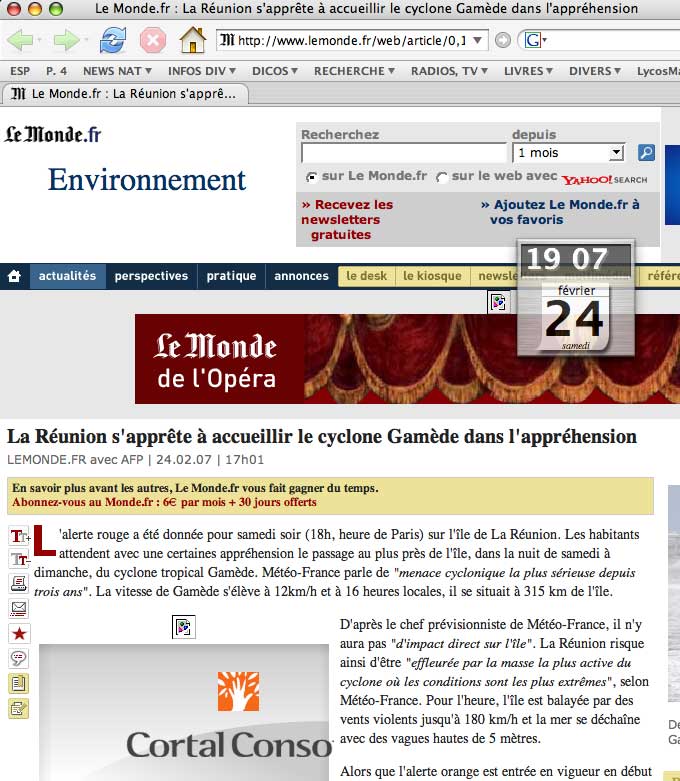Open the actualités nav tab

67,275
